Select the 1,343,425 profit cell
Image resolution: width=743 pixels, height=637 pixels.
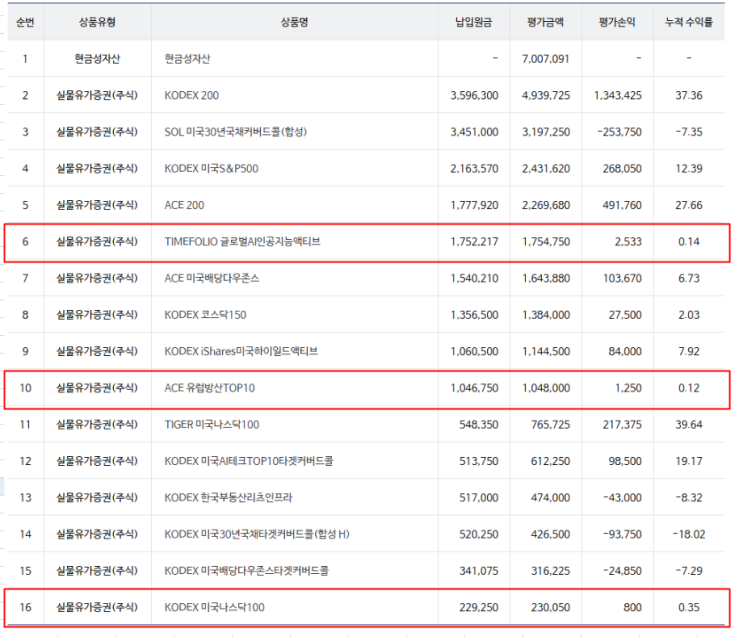pos(618,95)
